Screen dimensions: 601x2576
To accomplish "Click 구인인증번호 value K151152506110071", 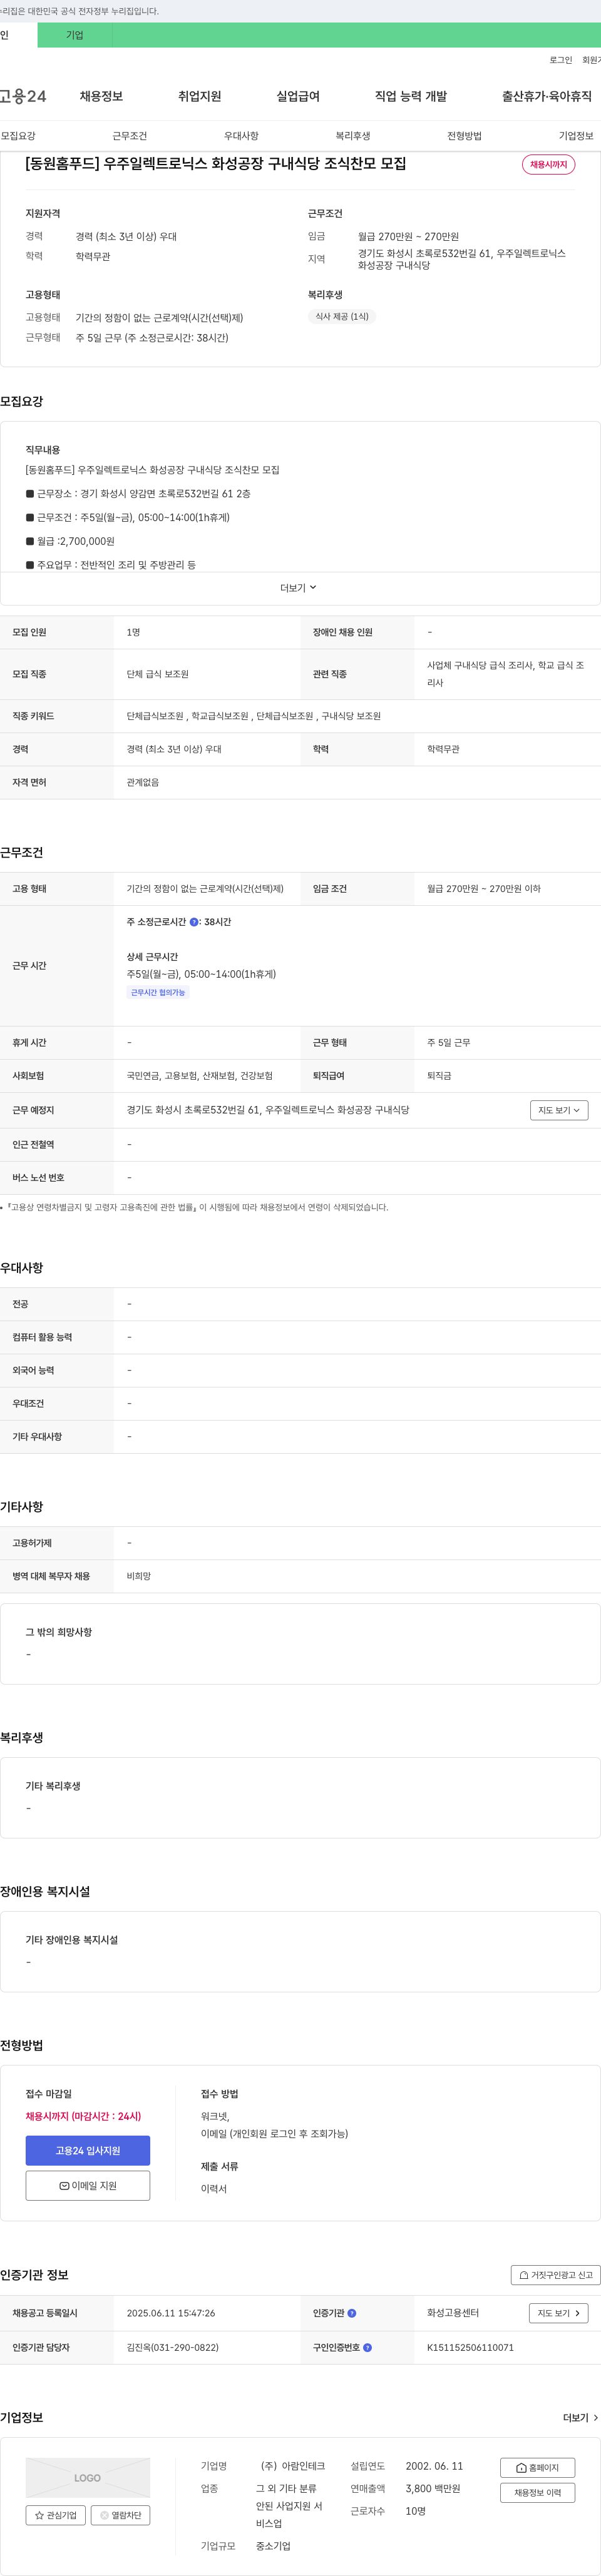I will (470, 2347).
